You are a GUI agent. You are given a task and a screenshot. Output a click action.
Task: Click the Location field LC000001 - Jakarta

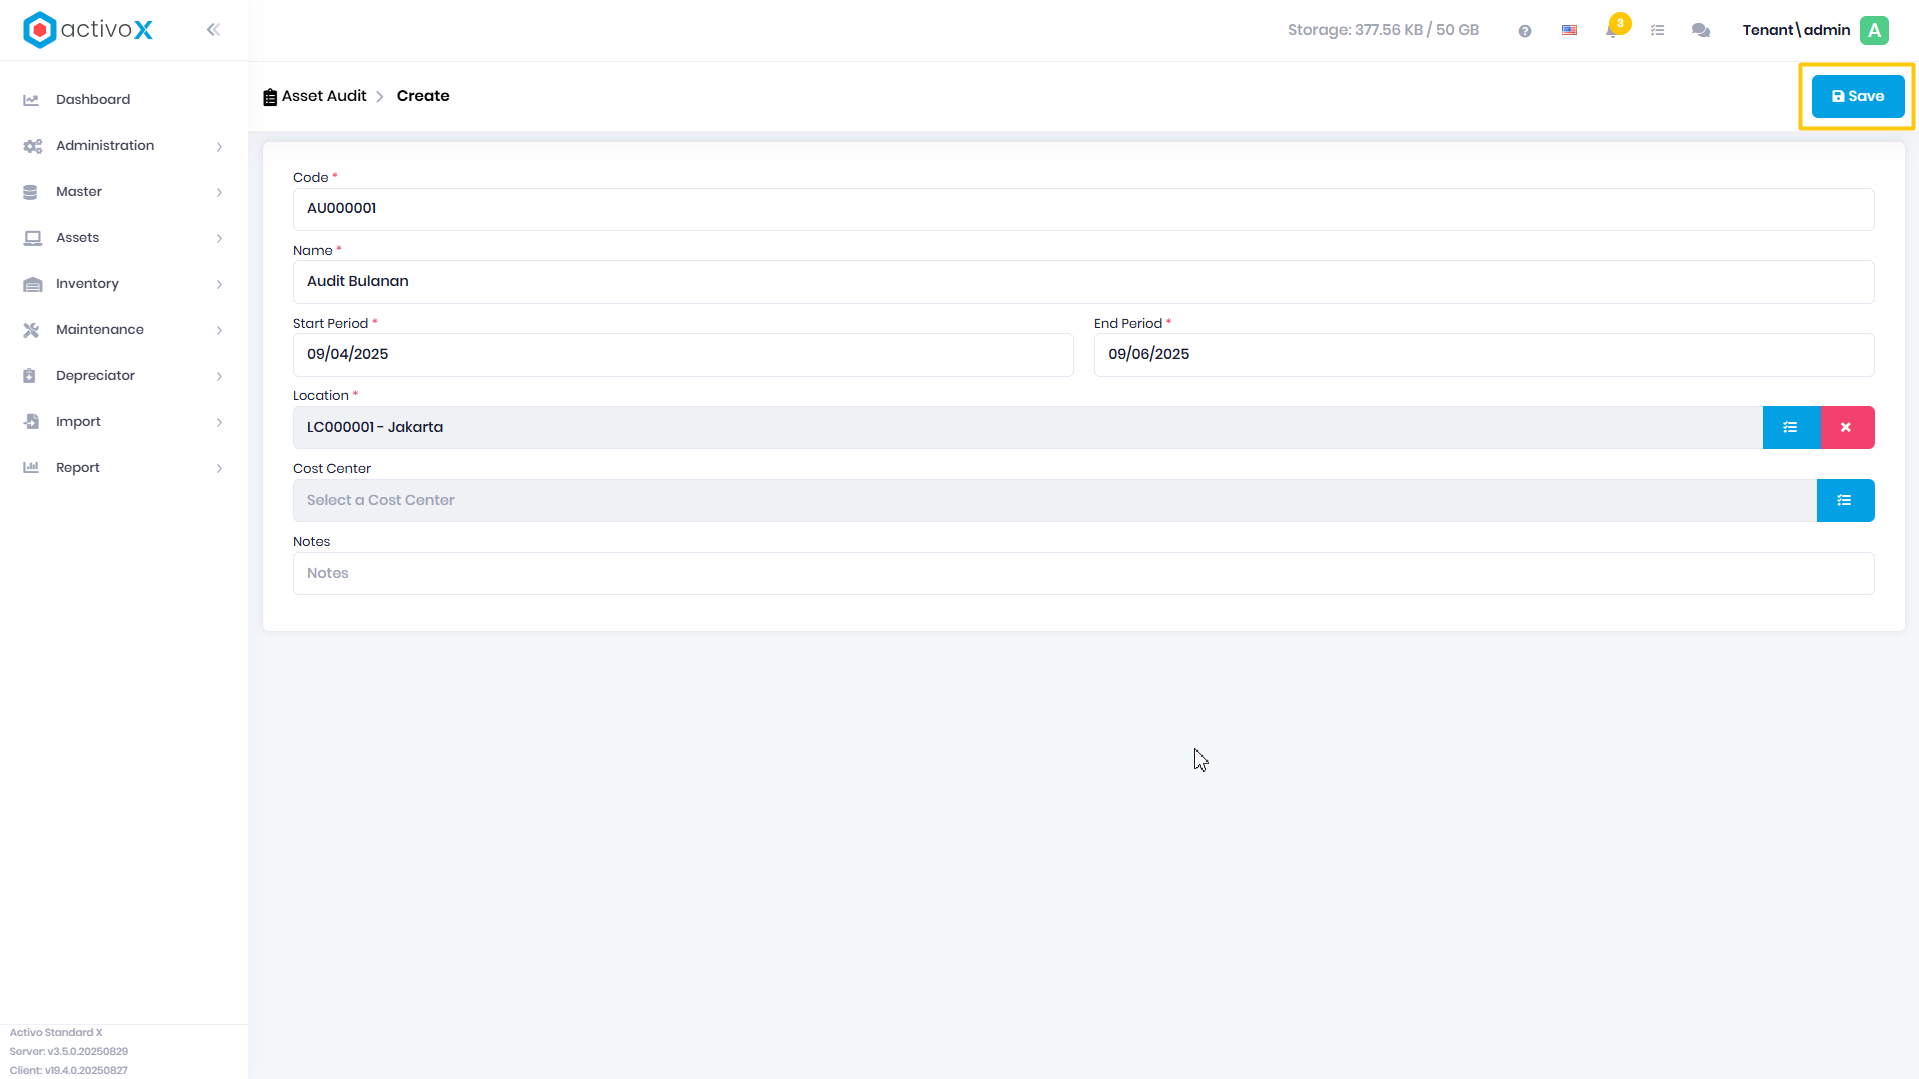click(x=1027, y=427)
